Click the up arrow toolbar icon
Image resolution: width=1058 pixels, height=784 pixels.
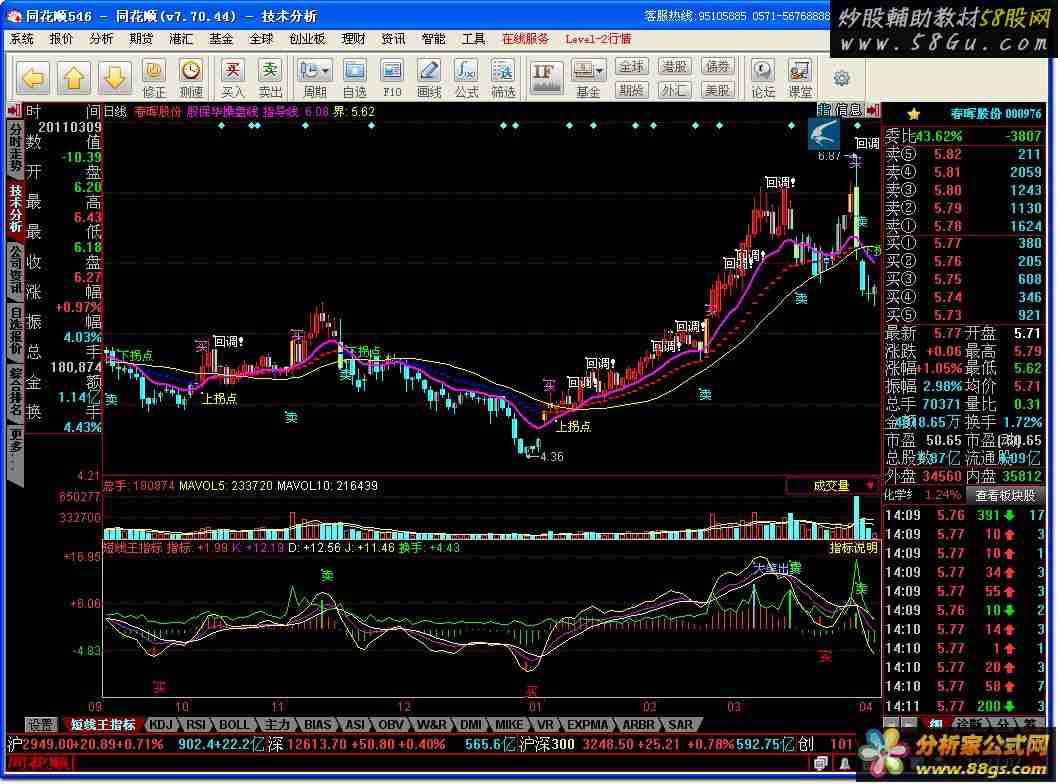[x=74, y=78]
